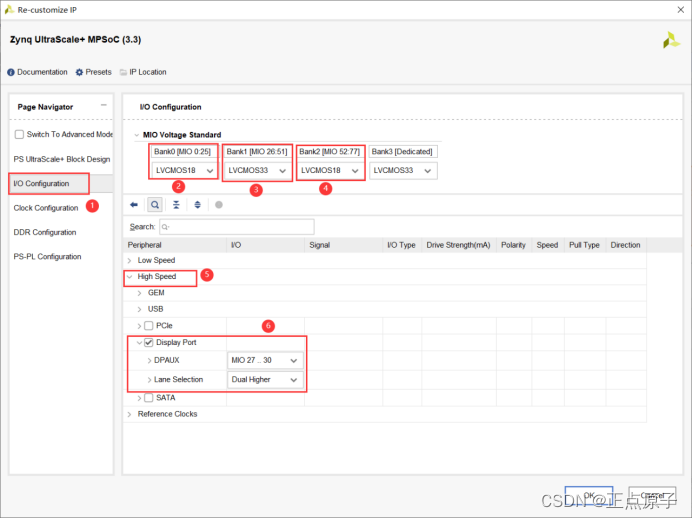The height and width of the screenshot is (519, 693).
Task: Click the gray circle toolbar icon
Action: (219, 205)
